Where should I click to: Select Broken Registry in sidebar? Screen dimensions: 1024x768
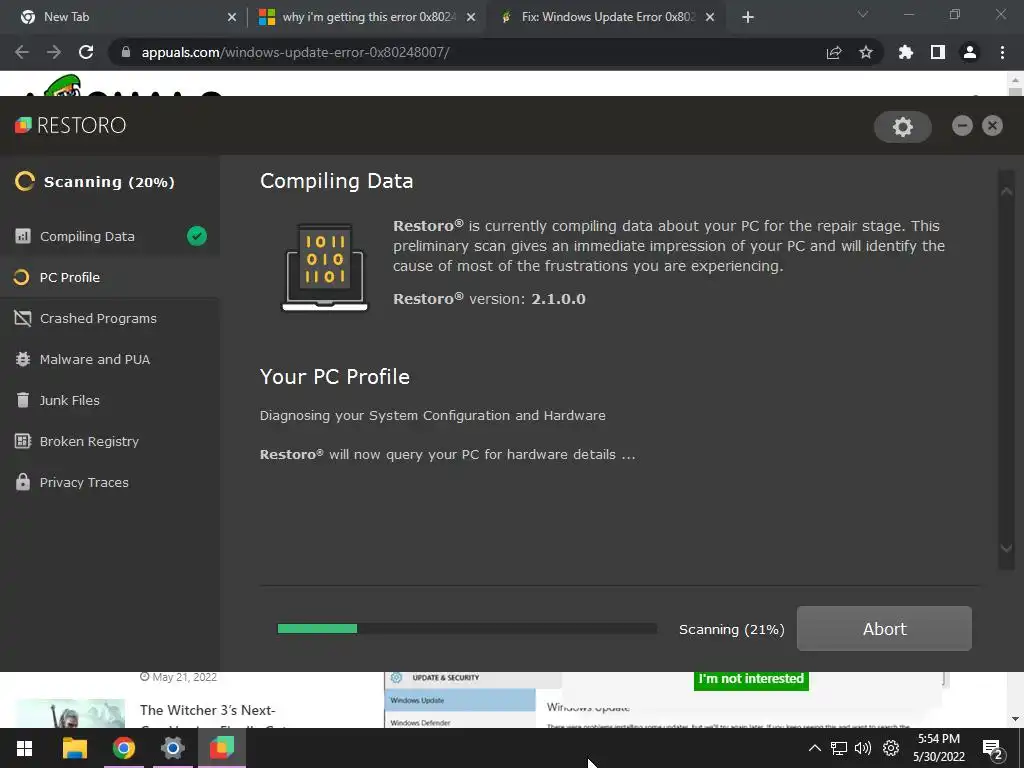(x=110, y=441)
